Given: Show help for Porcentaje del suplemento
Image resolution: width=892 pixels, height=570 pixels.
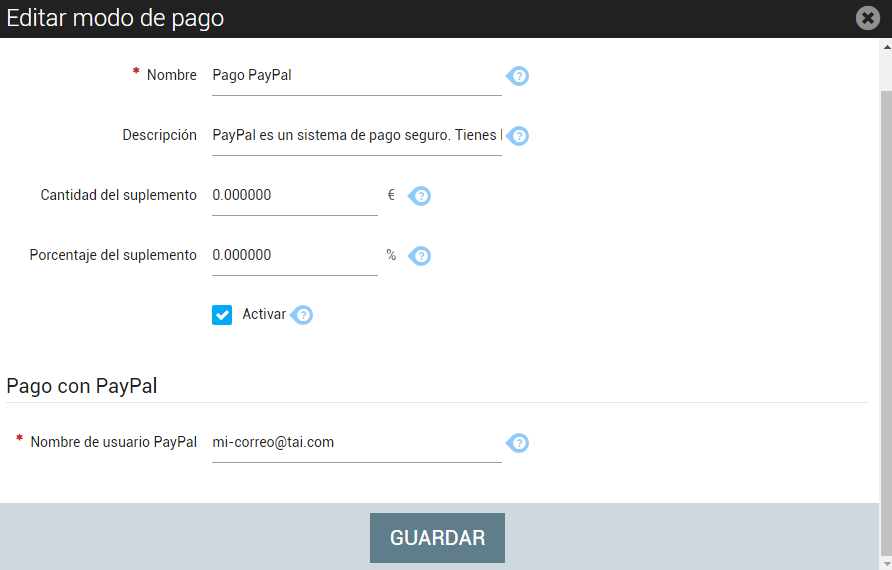Looking at the screenshot, I should (420, 256).
